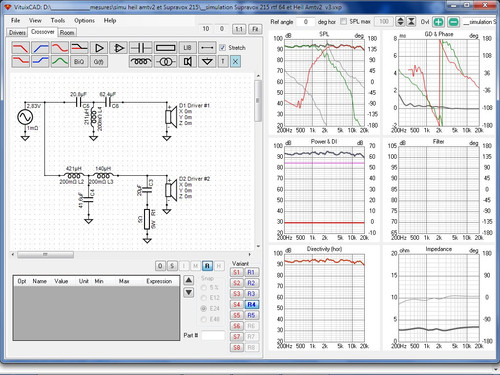
Task: Switch to the Room tab
Action: pyautogui.click(x=67, y=33)
